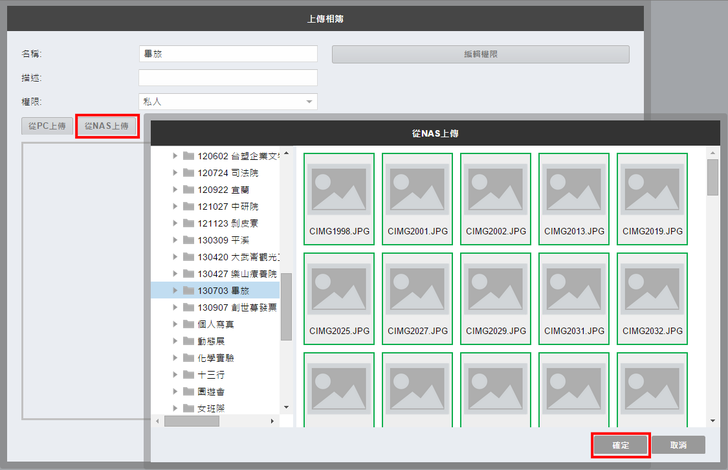Open the 編輯權限 button
The height and width of the screenshot is (470, 728).
481,54
